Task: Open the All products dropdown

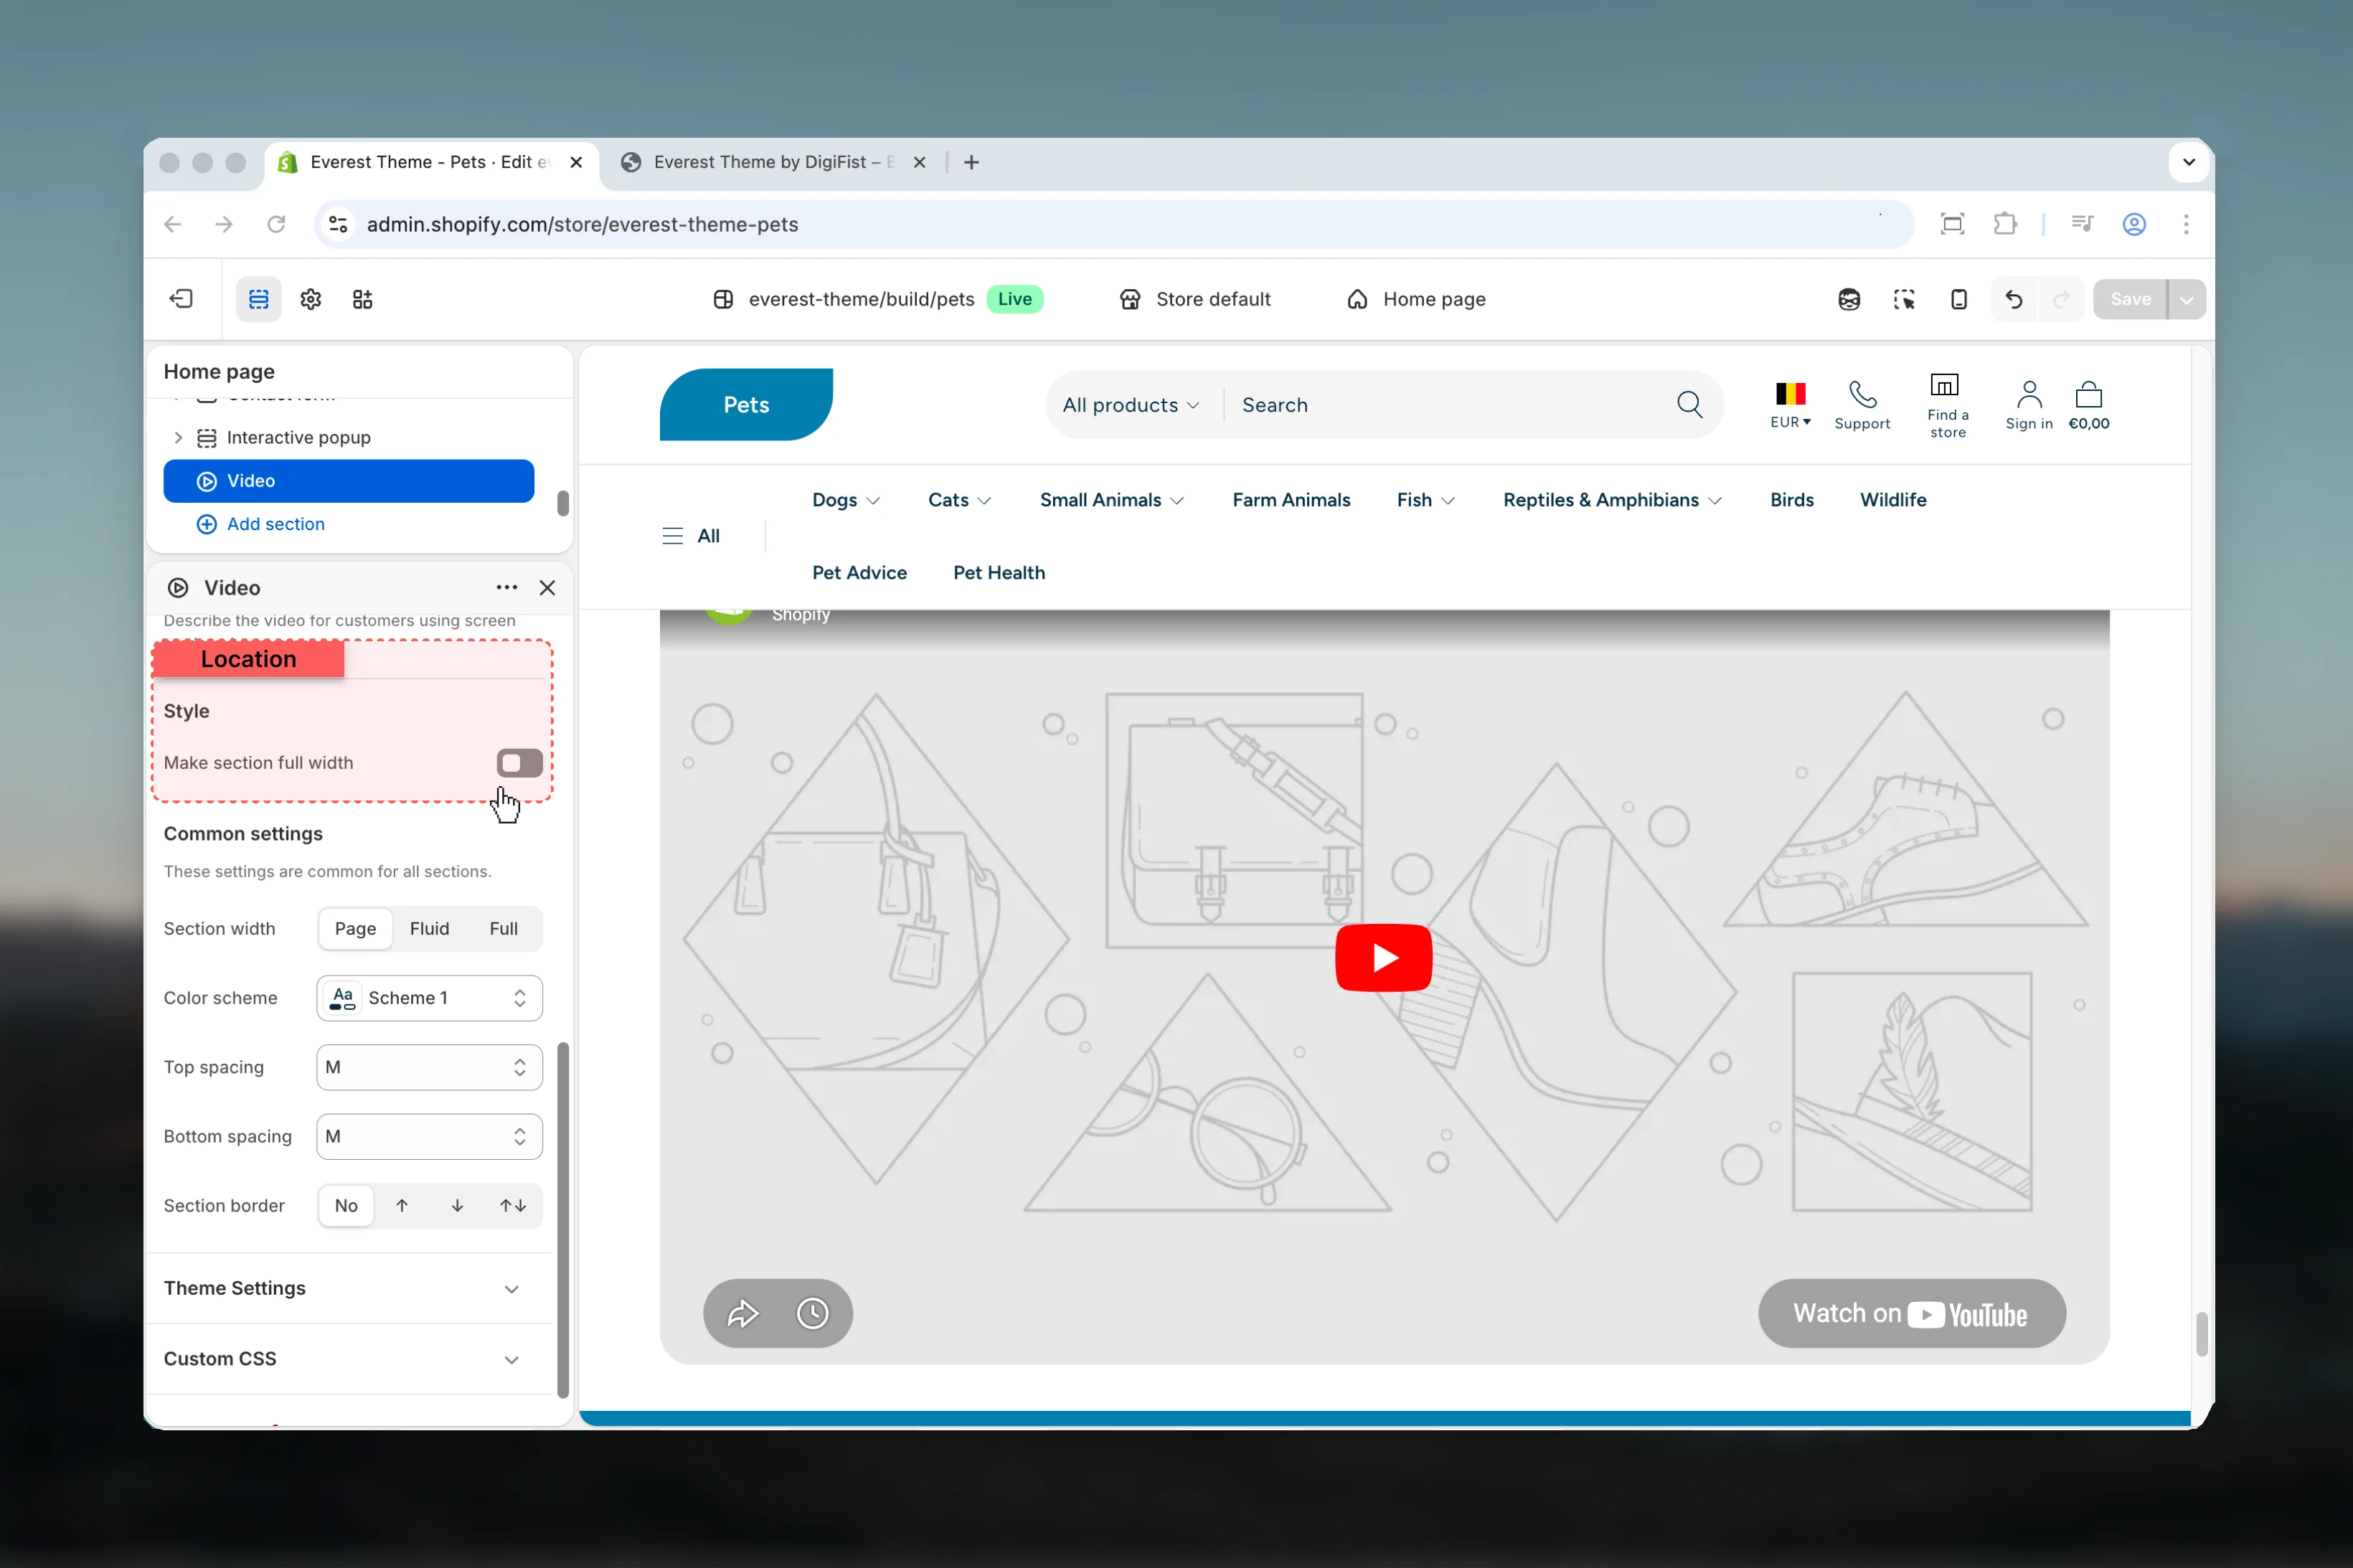Action: tap(1131, 405)
